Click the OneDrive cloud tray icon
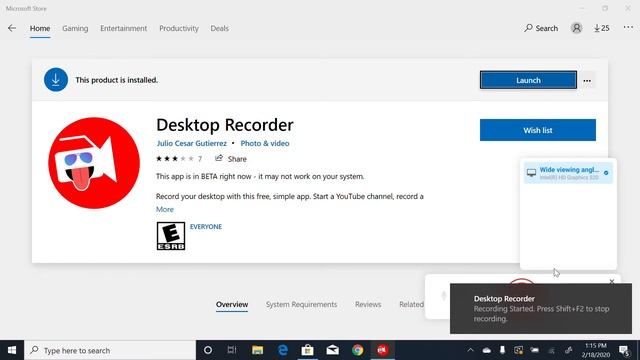The height and width of the screenshot is (360, 640). click(x=487, y=350)
